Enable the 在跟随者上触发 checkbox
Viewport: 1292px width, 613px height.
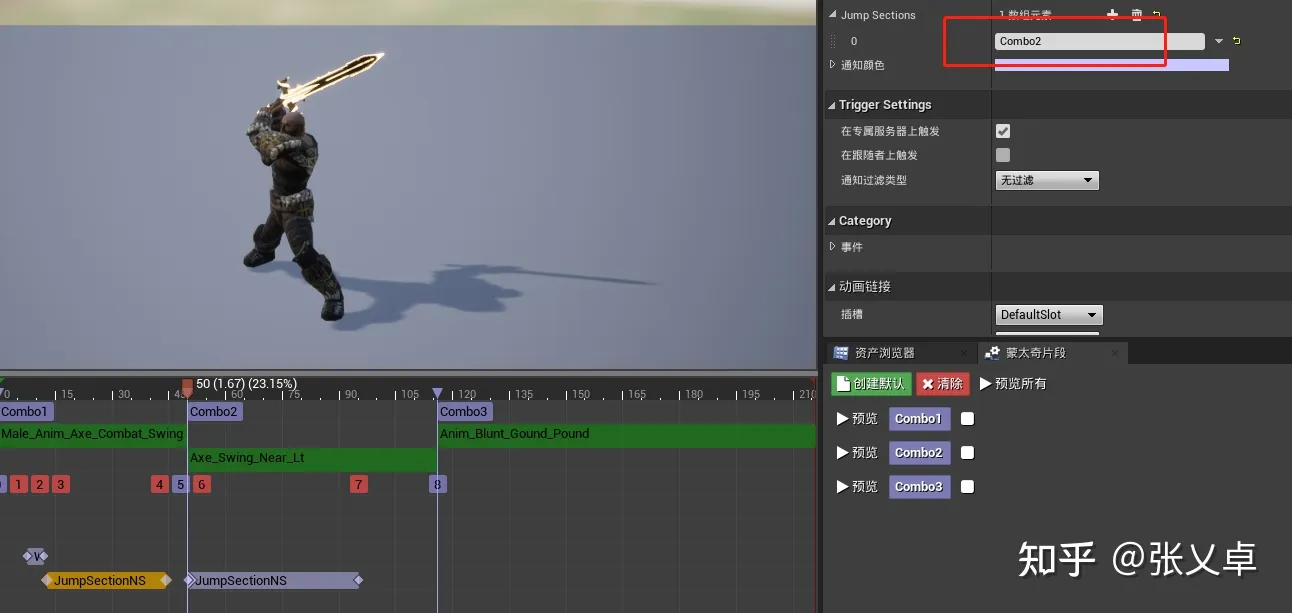(x=1002, y=155)
